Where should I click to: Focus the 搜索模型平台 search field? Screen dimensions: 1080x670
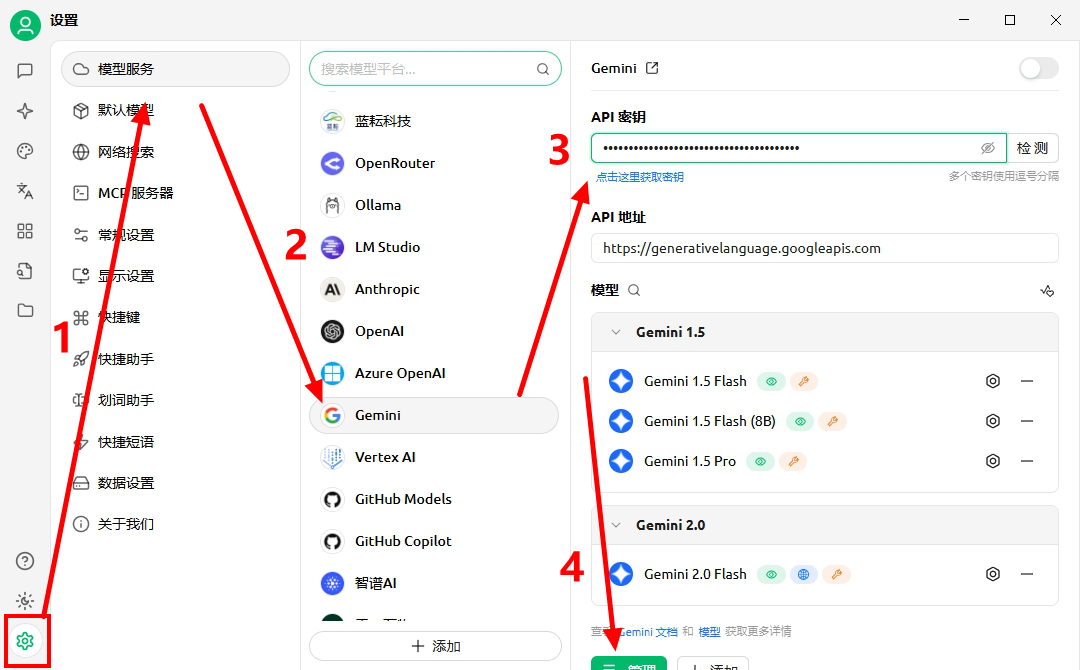pyautogui.click(x=435, y=69)
